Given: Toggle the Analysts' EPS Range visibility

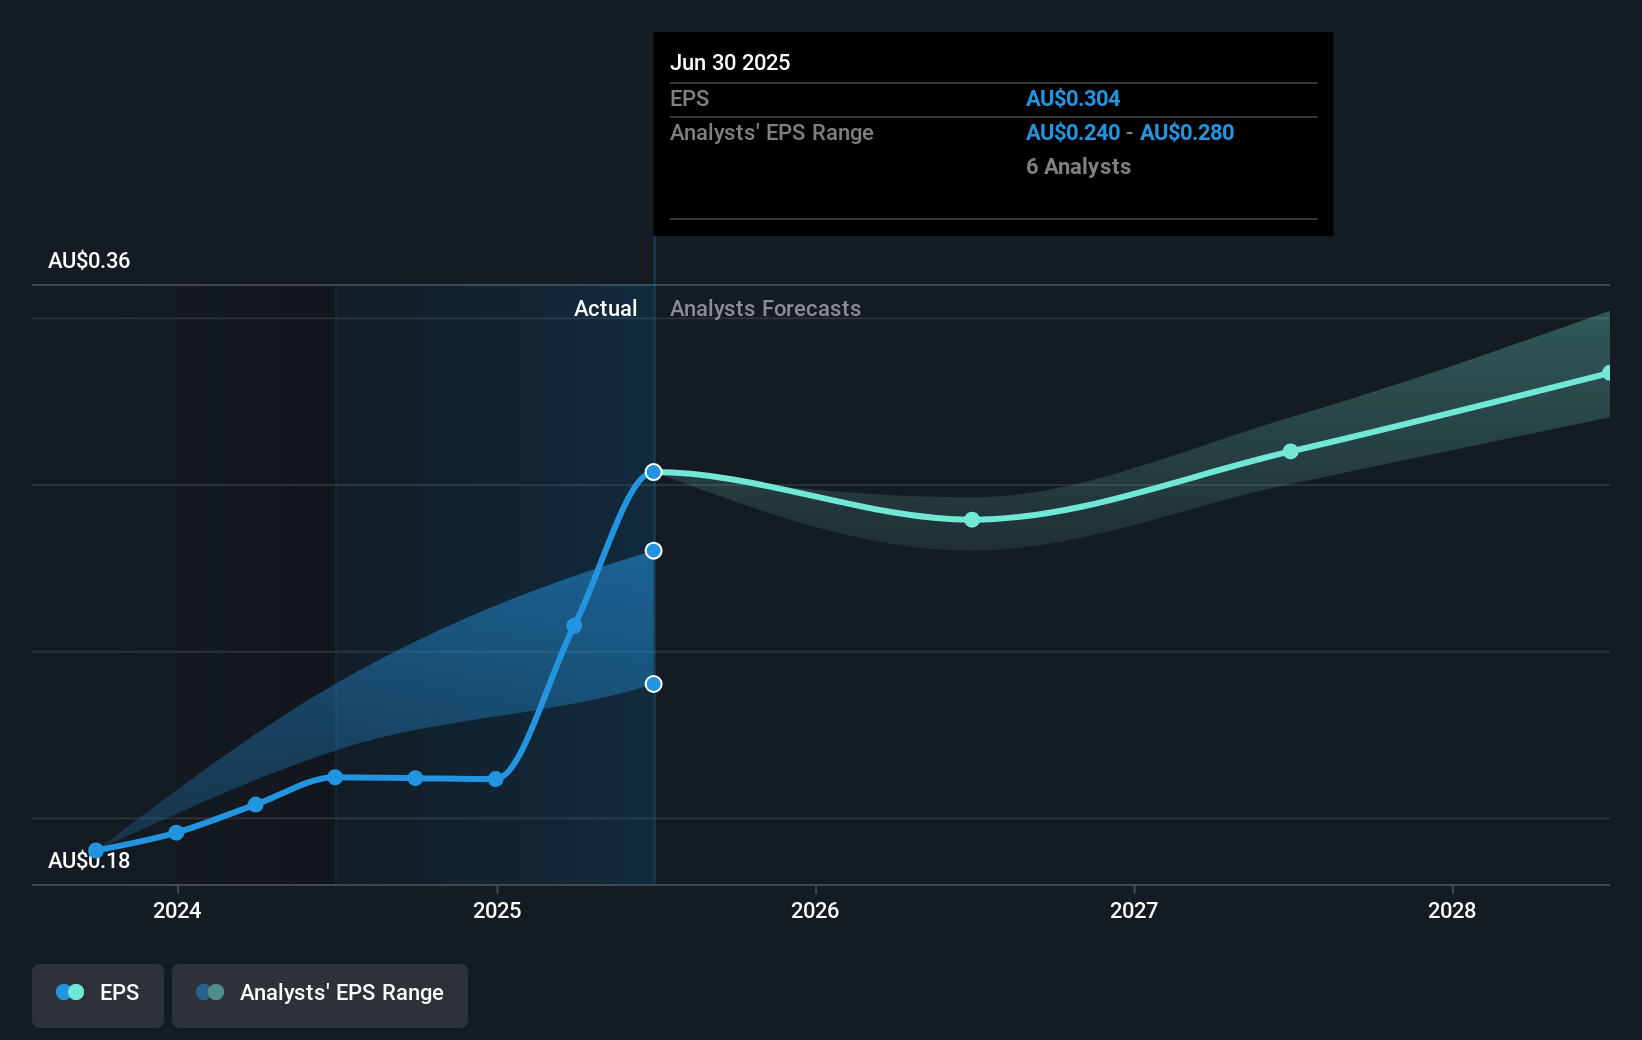Looking at the screenshot, I should [320, 994].
